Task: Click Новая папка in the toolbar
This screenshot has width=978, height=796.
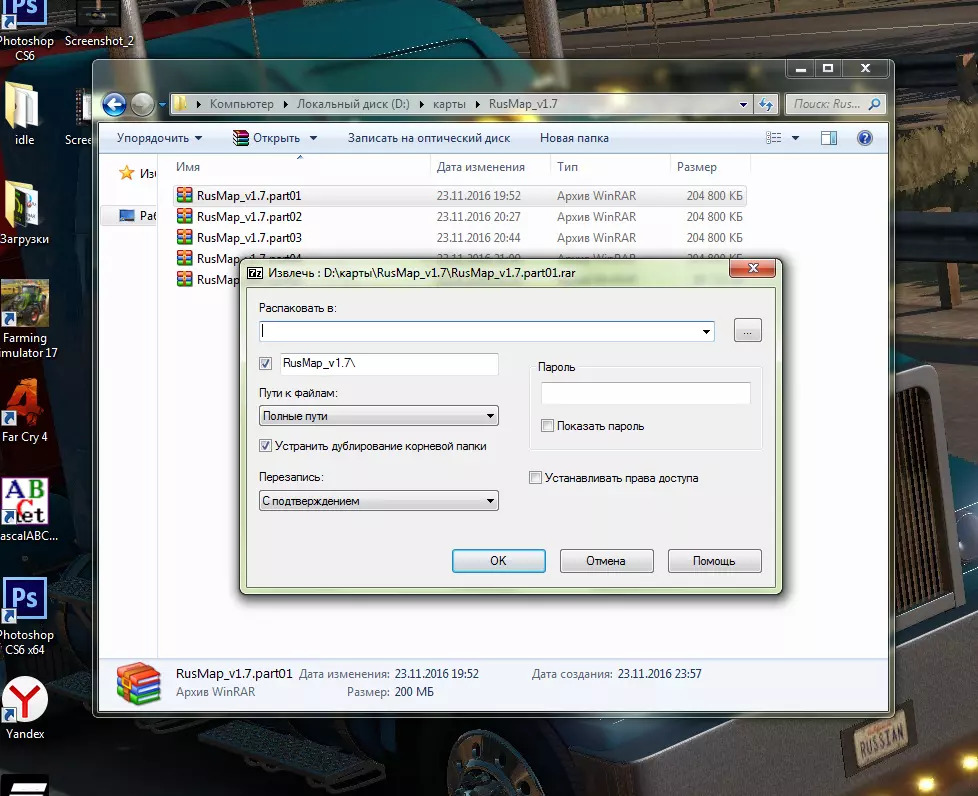Action: pyautogui.click(x=574, y=138)
